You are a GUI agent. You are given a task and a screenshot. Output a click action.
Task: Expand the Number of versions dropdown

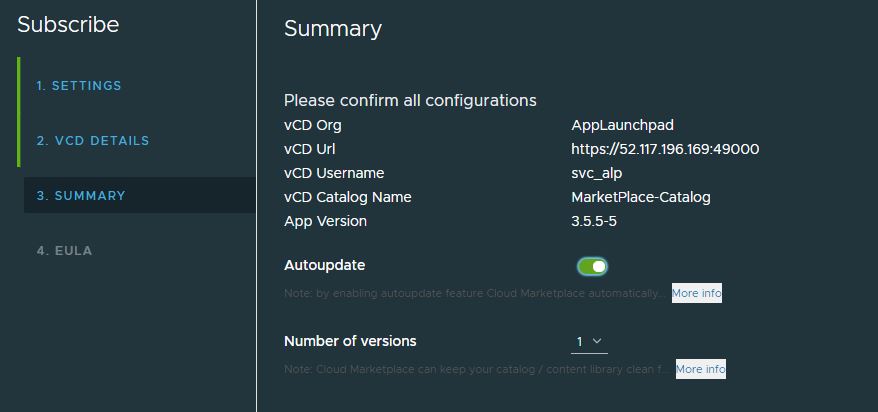tap(589, 342)
